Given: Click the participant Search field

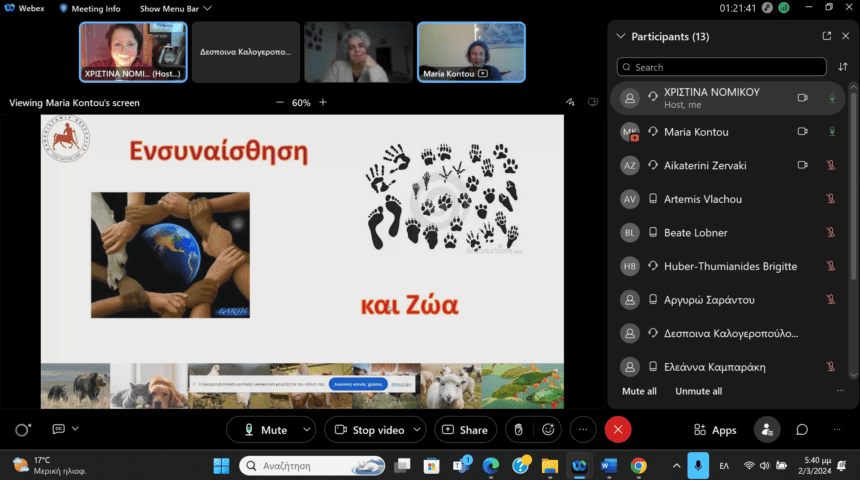Looking at the screenshot, I should pos(721,67).
